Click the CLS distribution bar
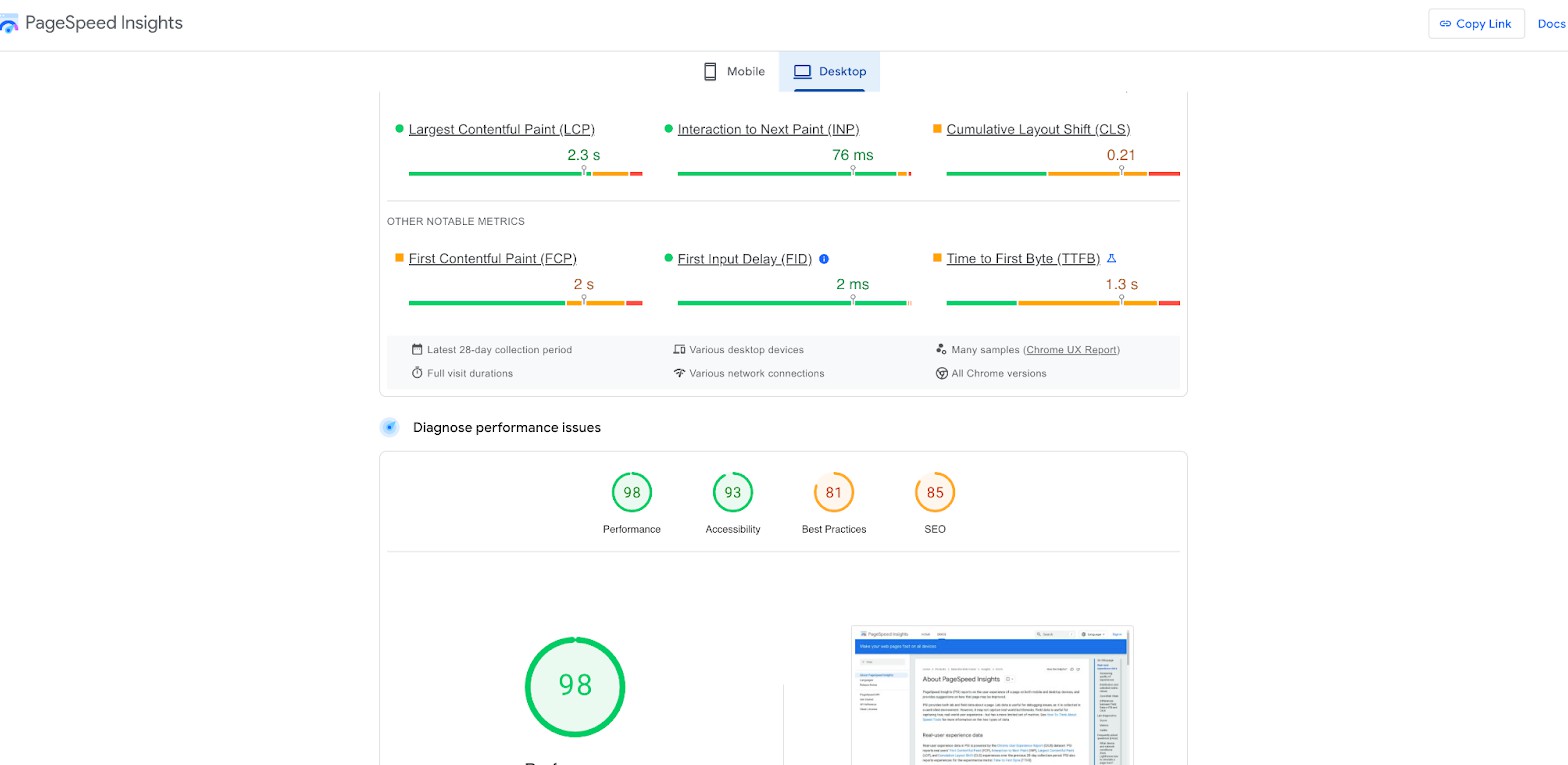This screenshot has height=765, width=1568. point(1063,174)
